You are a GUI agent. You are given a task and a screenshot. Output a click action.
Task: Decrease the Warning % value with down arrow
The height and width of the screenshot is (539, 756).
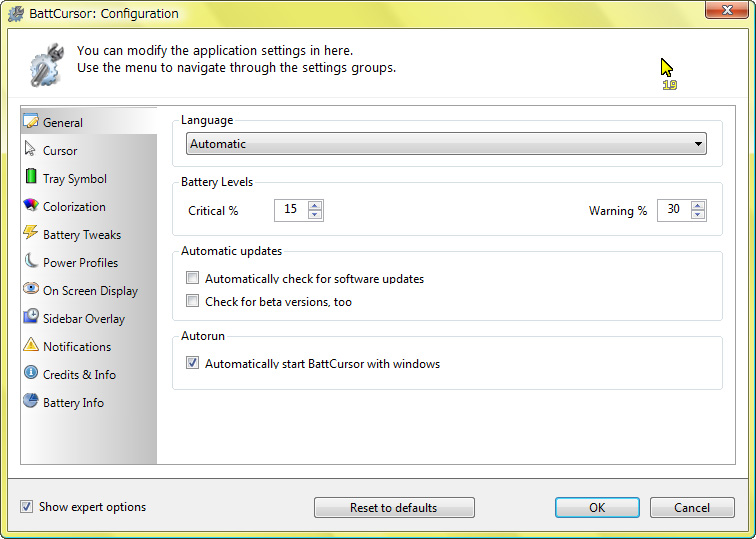[698, 215]
